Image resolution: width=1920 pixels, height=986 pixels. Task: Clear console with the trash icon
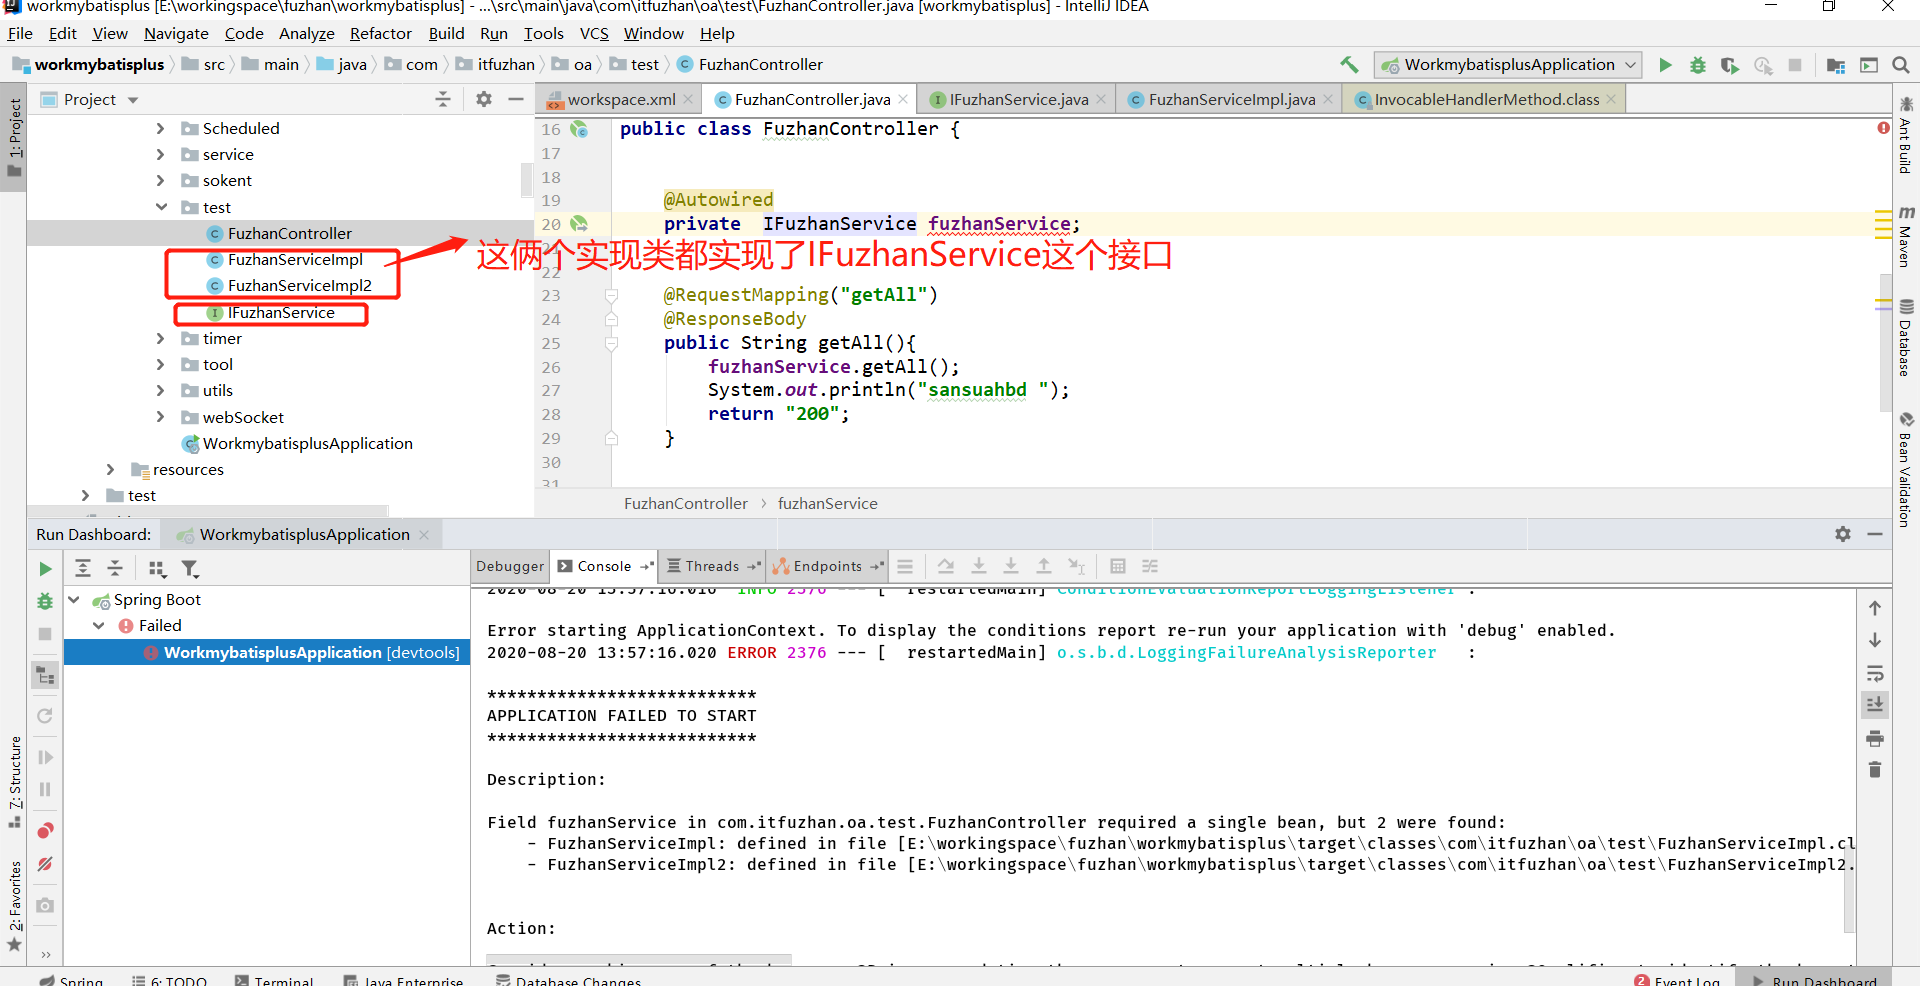point(1875,769)
